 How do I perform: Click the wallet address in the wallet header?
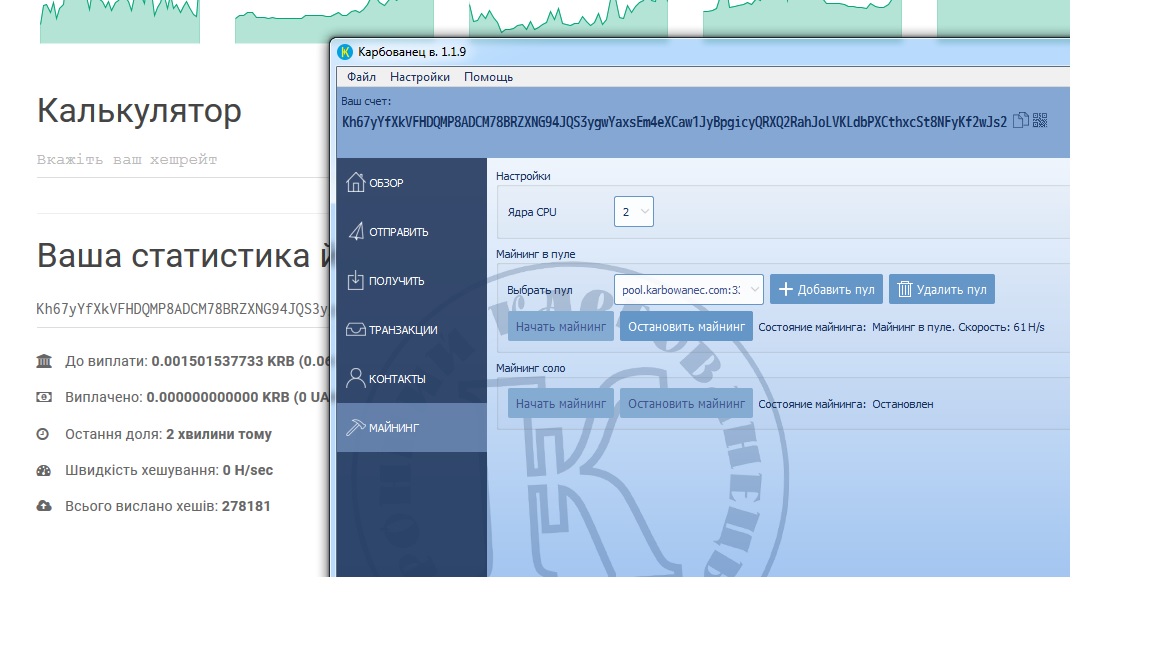pyautogui.click(x=674, y=122)
